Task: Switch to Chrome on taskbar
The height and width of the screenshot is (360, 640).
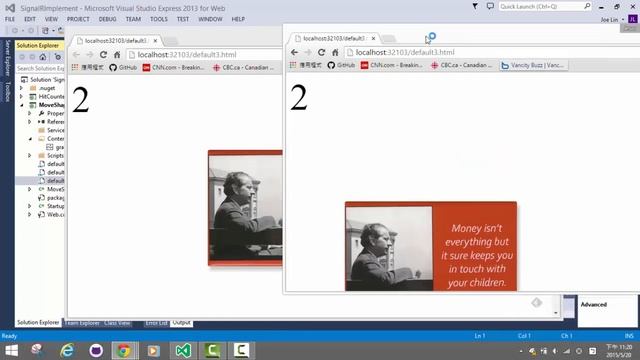Action: (x=125, y=351)
